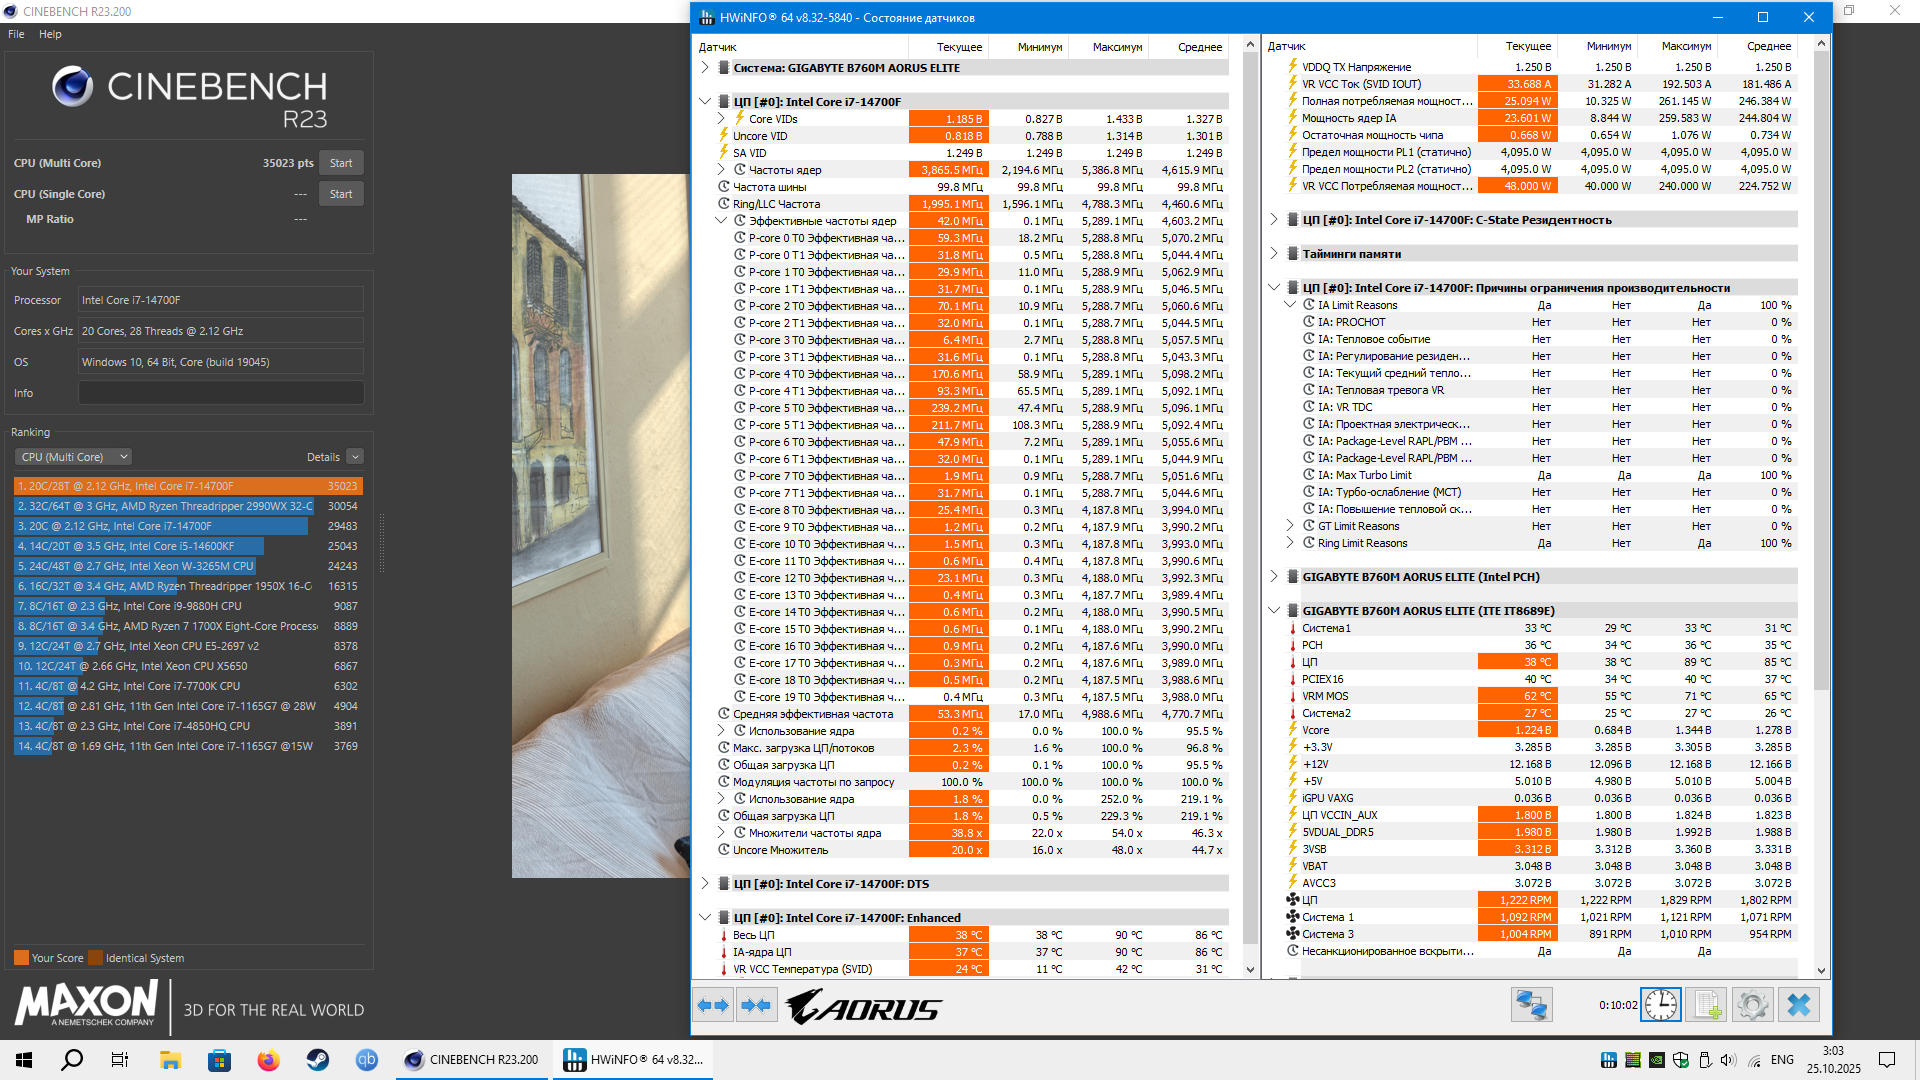The width and height of the screenshot is (1920, 1080).
Task: Expand the Тайминги памяти section
Action: pos(1274,254)
